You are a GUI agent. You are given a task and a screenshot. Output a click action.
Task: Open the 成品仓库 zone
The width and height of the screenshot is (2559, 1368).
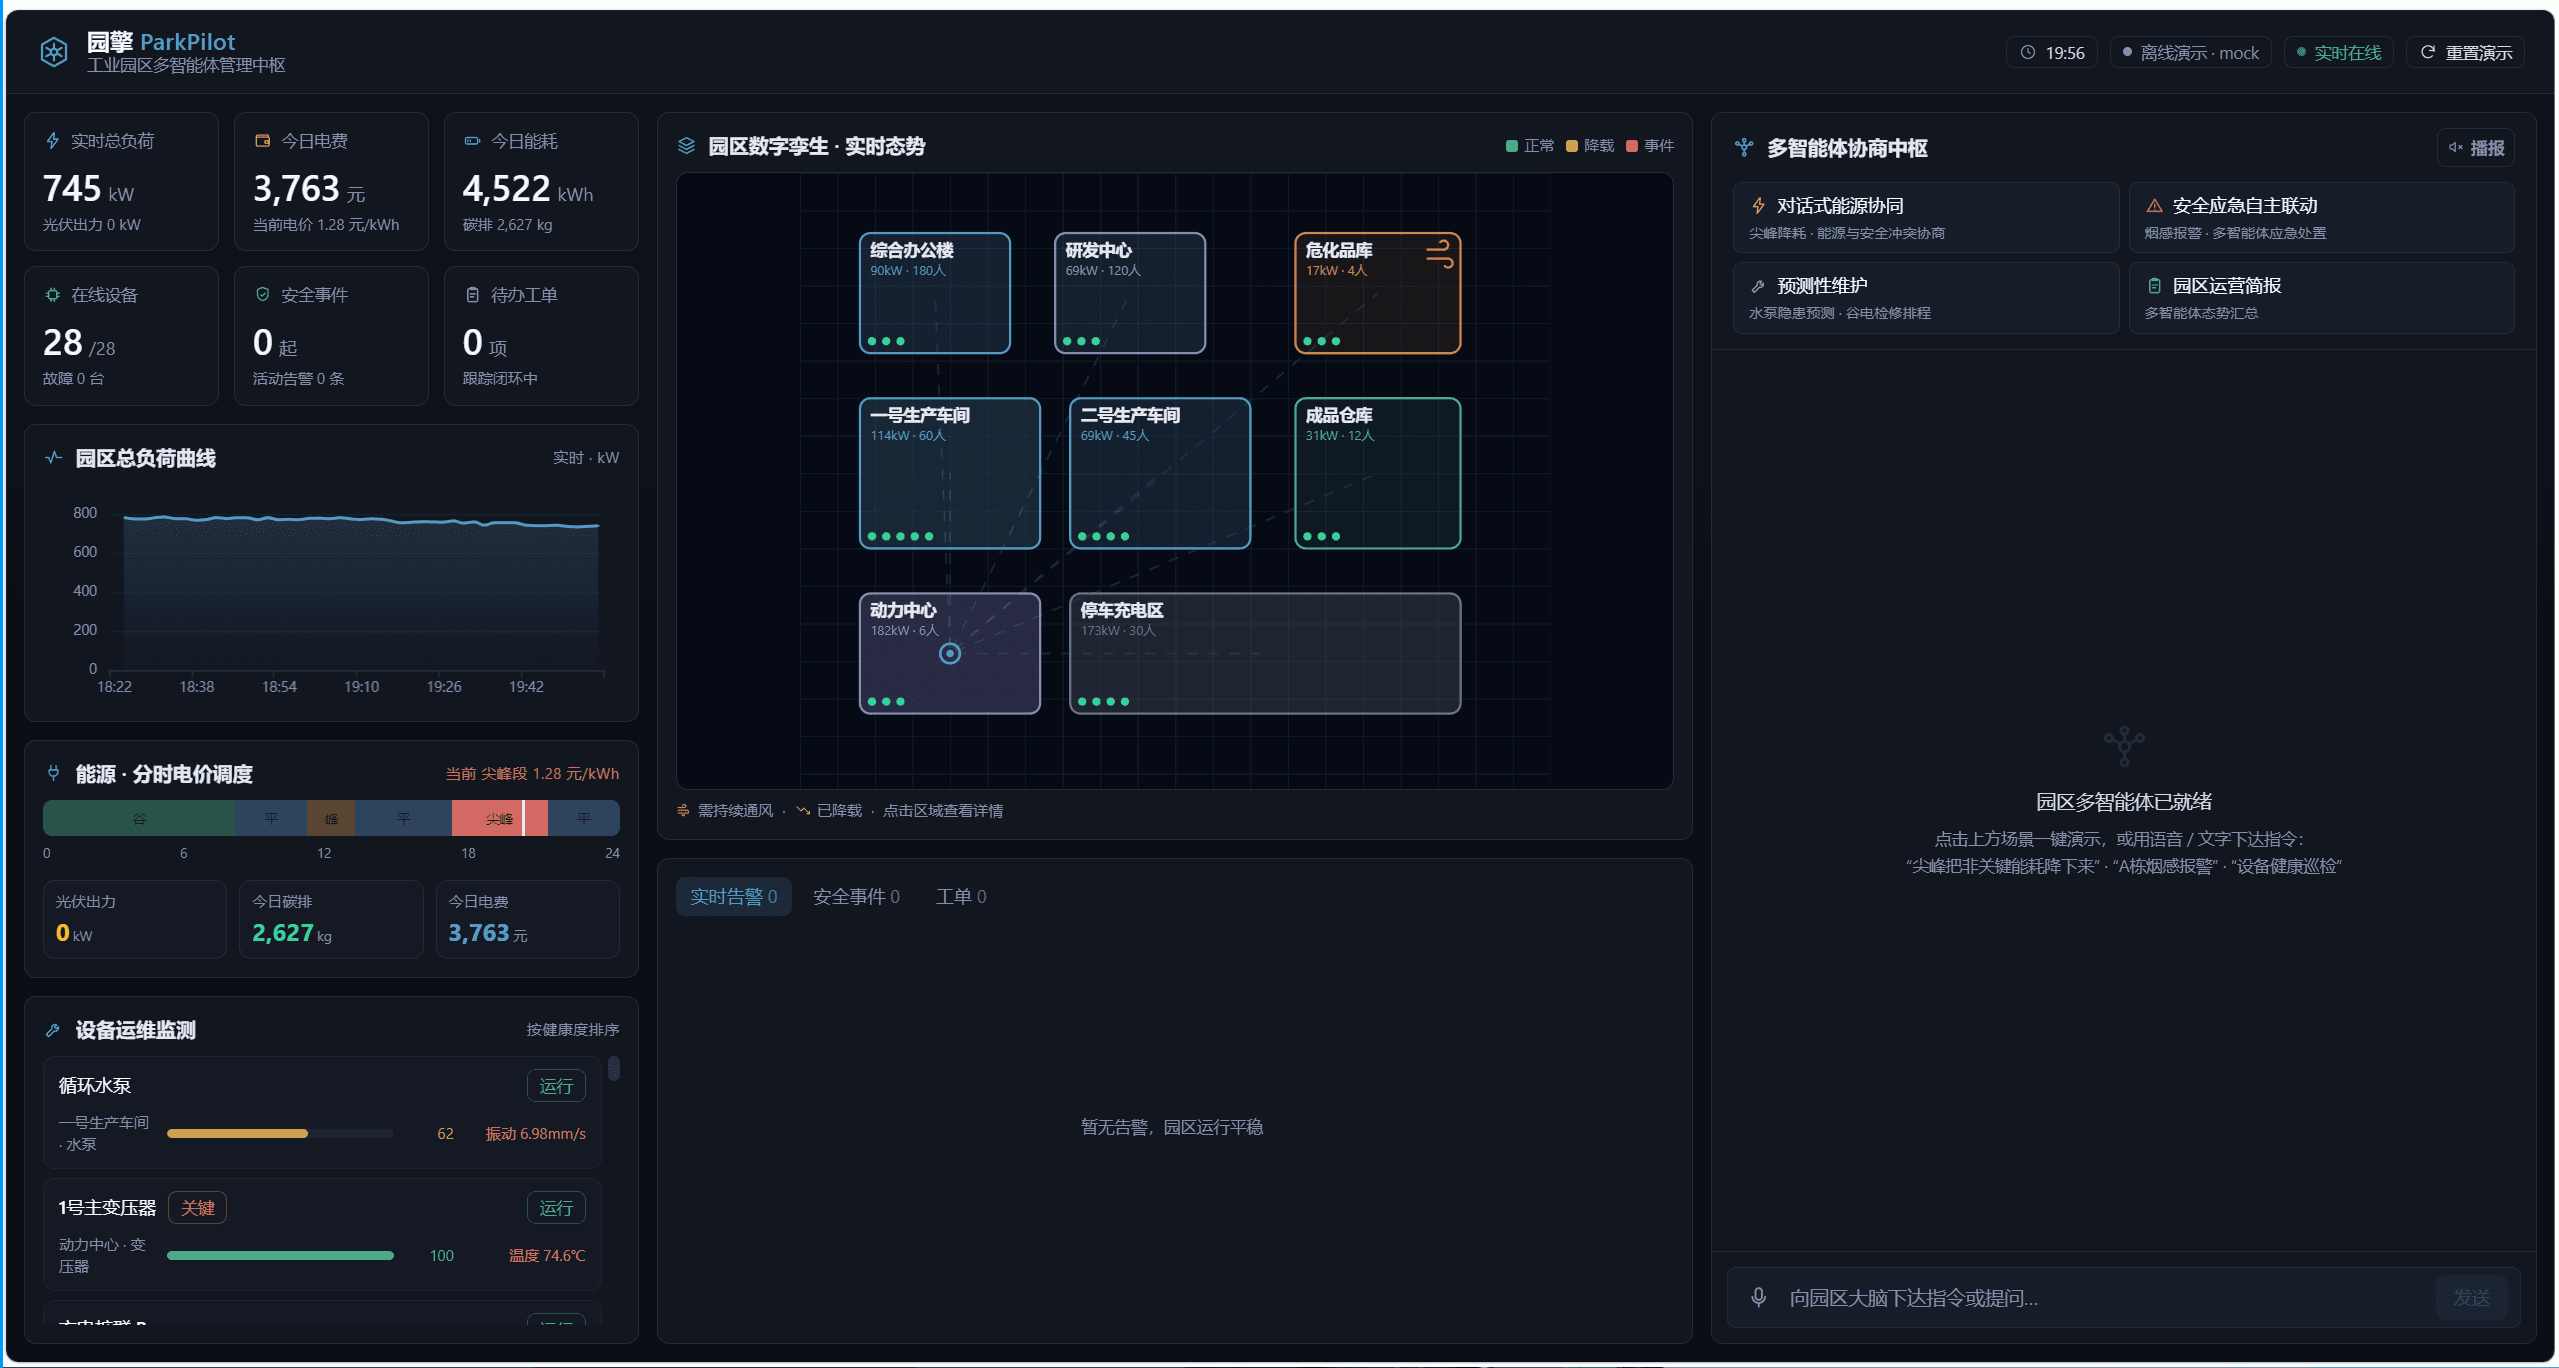point(1378,473)
